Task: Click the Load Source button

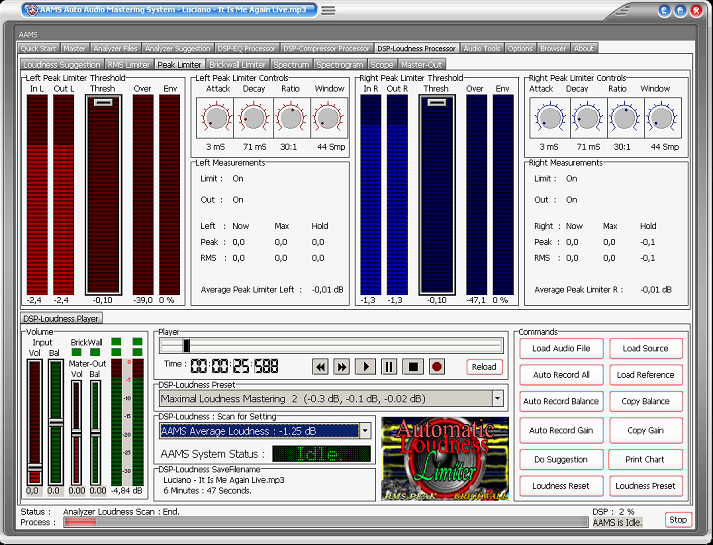Action: [x=645, y=348]
